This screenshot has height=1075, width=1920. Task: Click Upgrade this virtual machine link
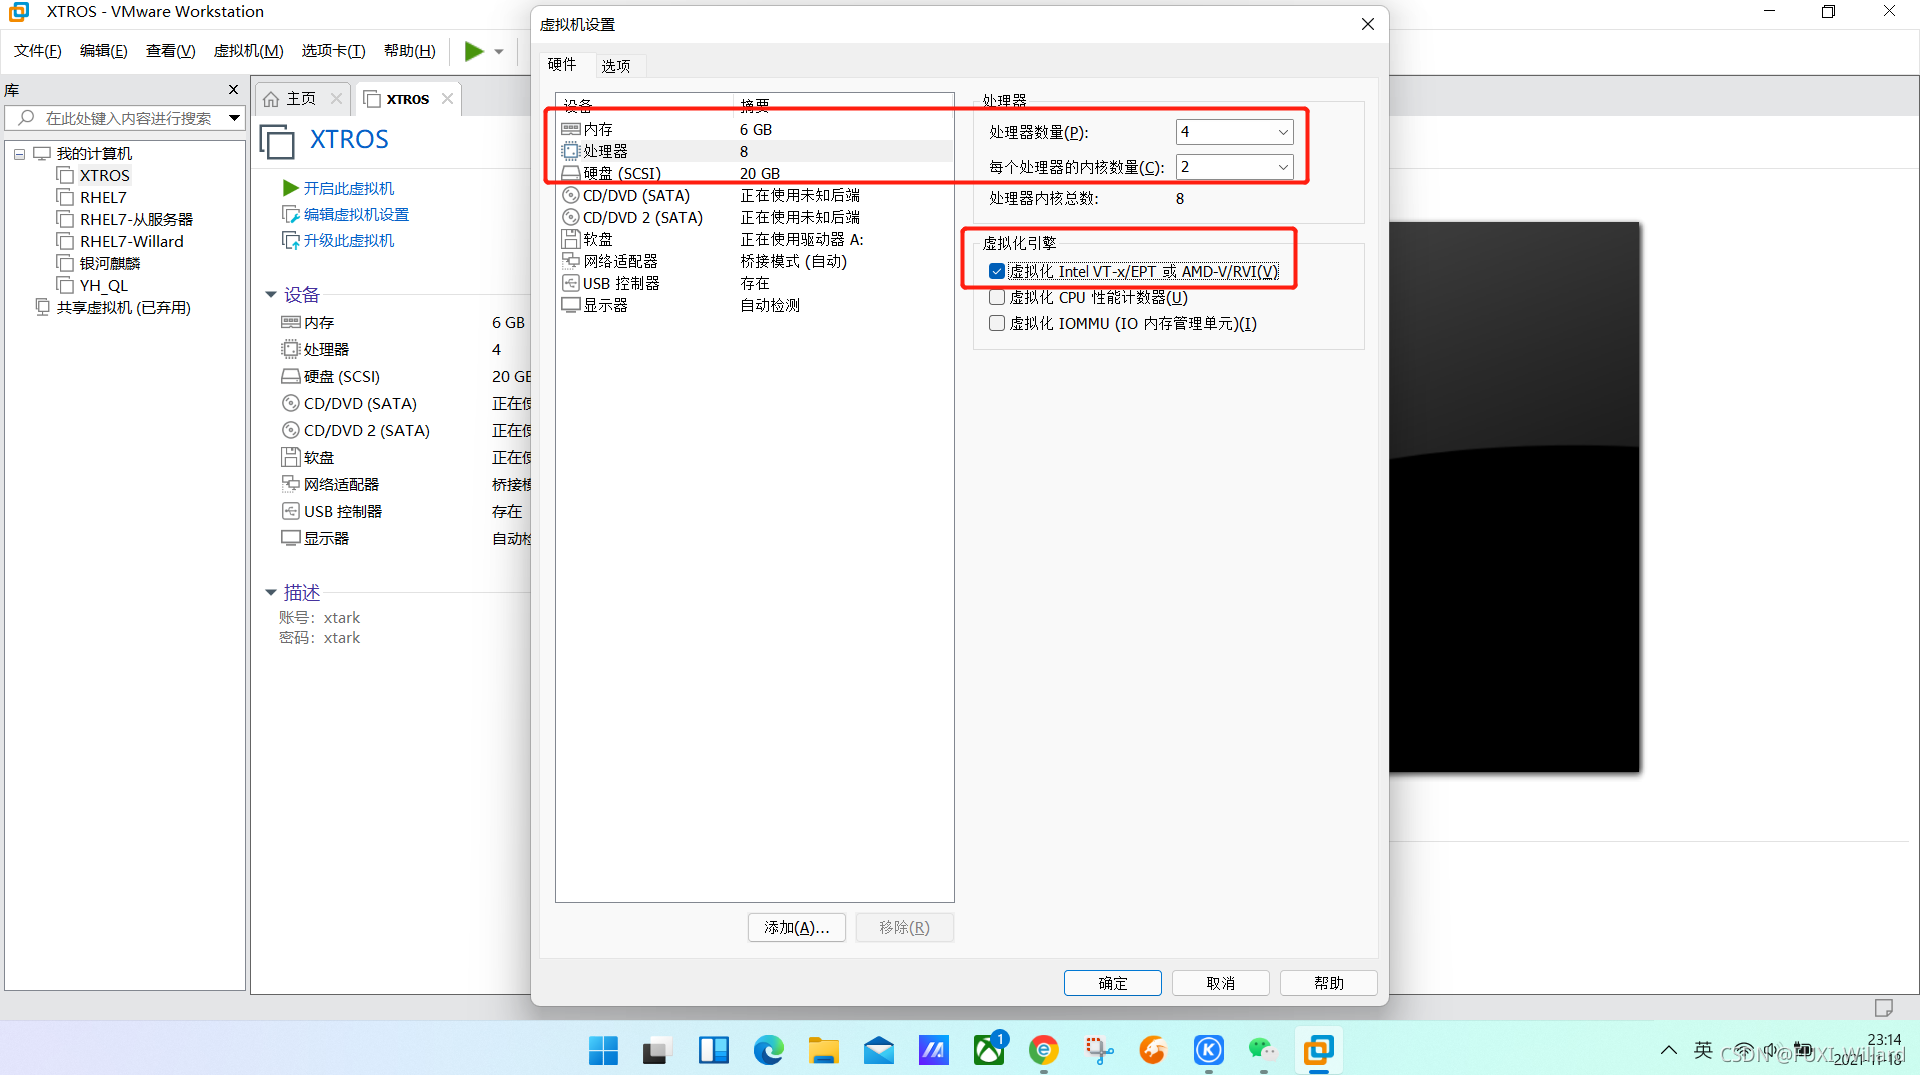[x=348, y=240]
